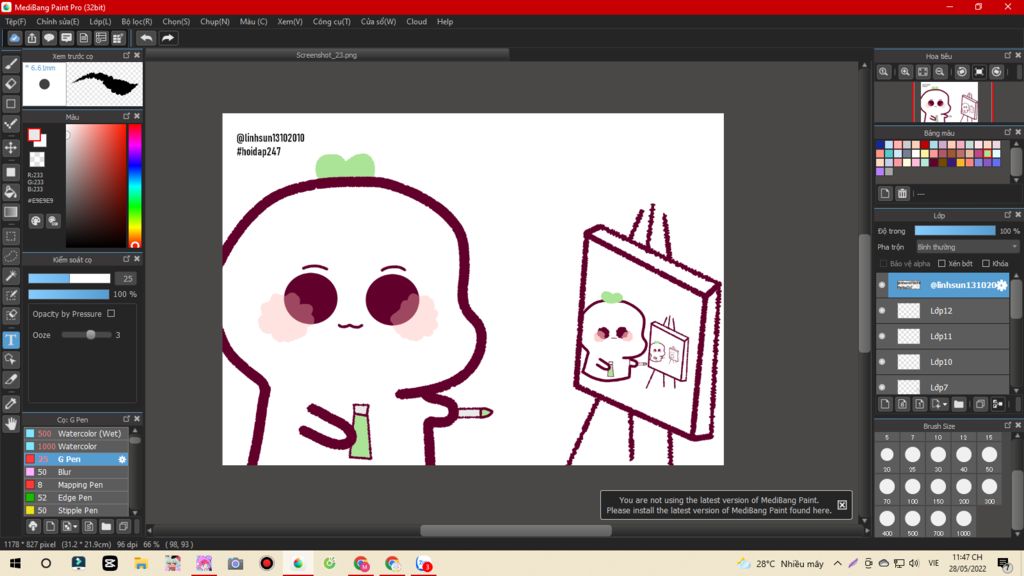Image resolution: width=1024 pixels, height=576 pixels.
Task: Click the navigator preview thumbnail
Action: tap(950, 102)
